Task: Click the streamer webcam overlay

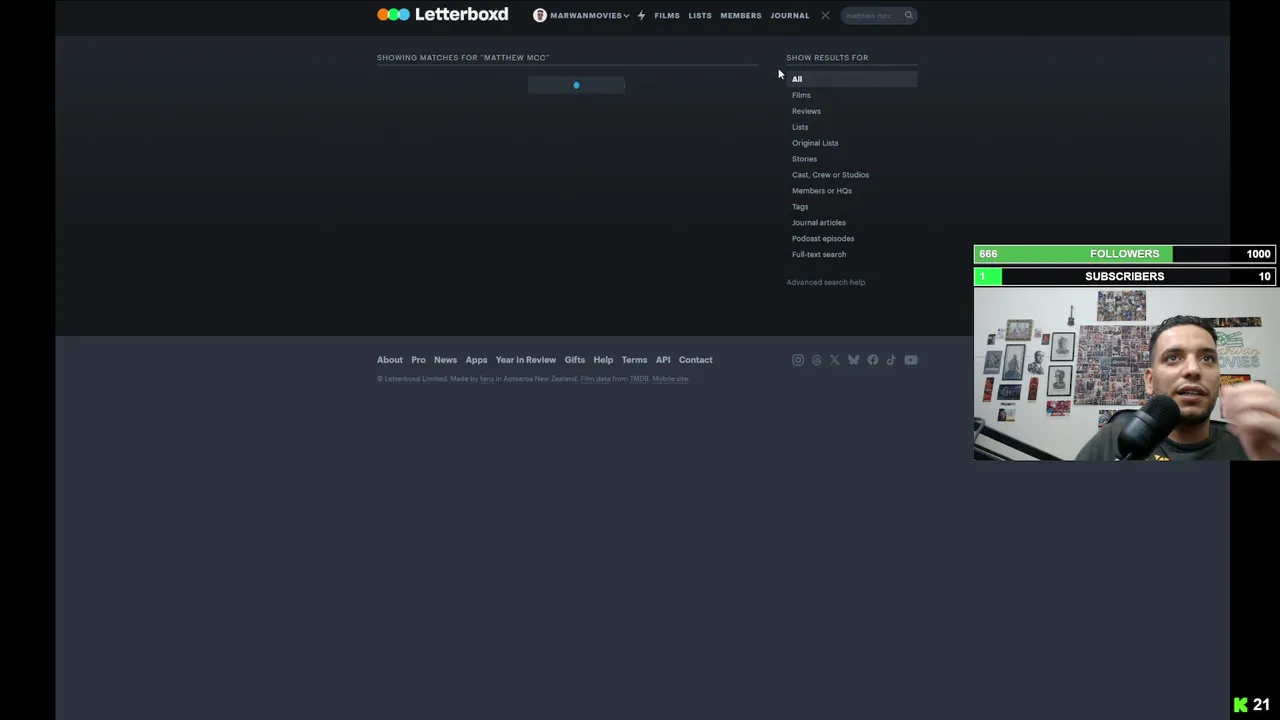Action: [1126, 374]
